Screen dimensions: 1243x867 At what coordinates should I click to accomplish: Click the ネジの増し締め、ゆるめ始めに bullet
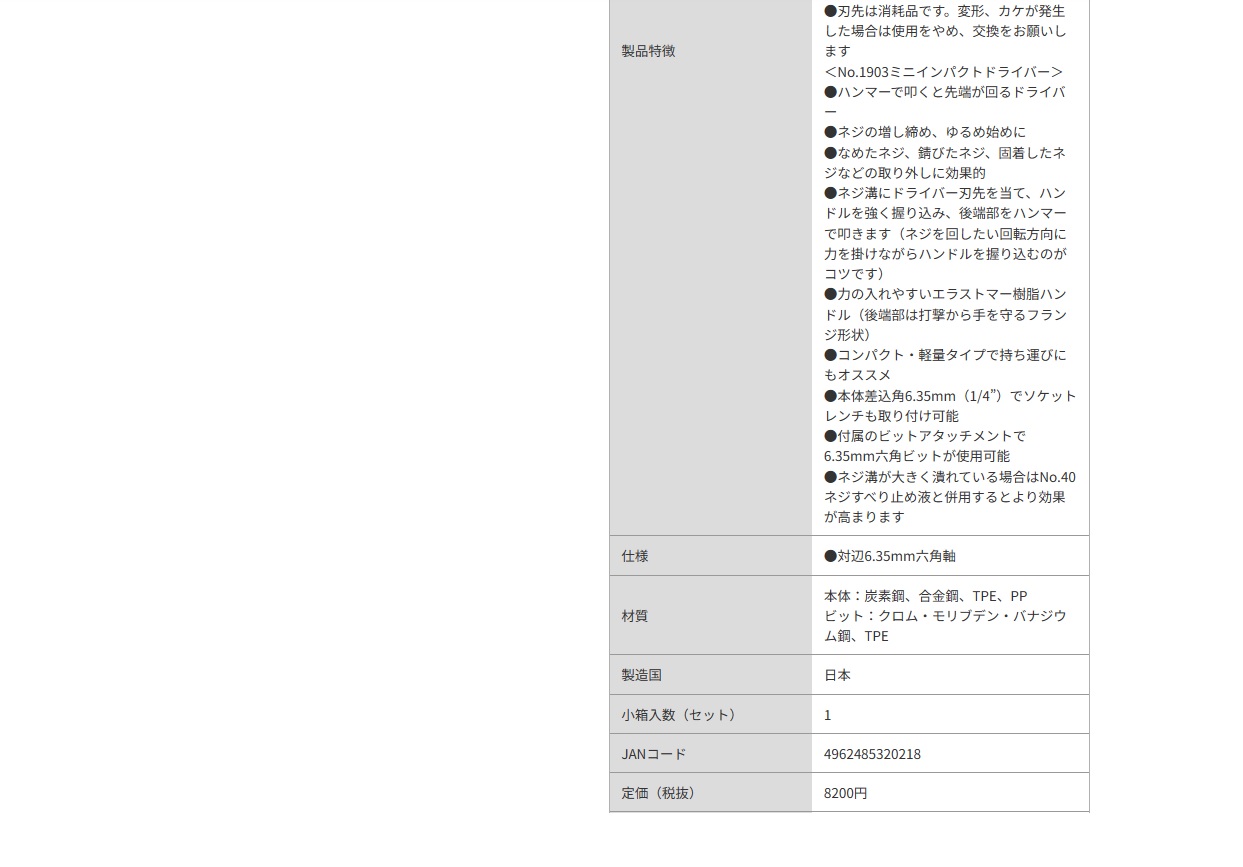click(x=925, y=132)
